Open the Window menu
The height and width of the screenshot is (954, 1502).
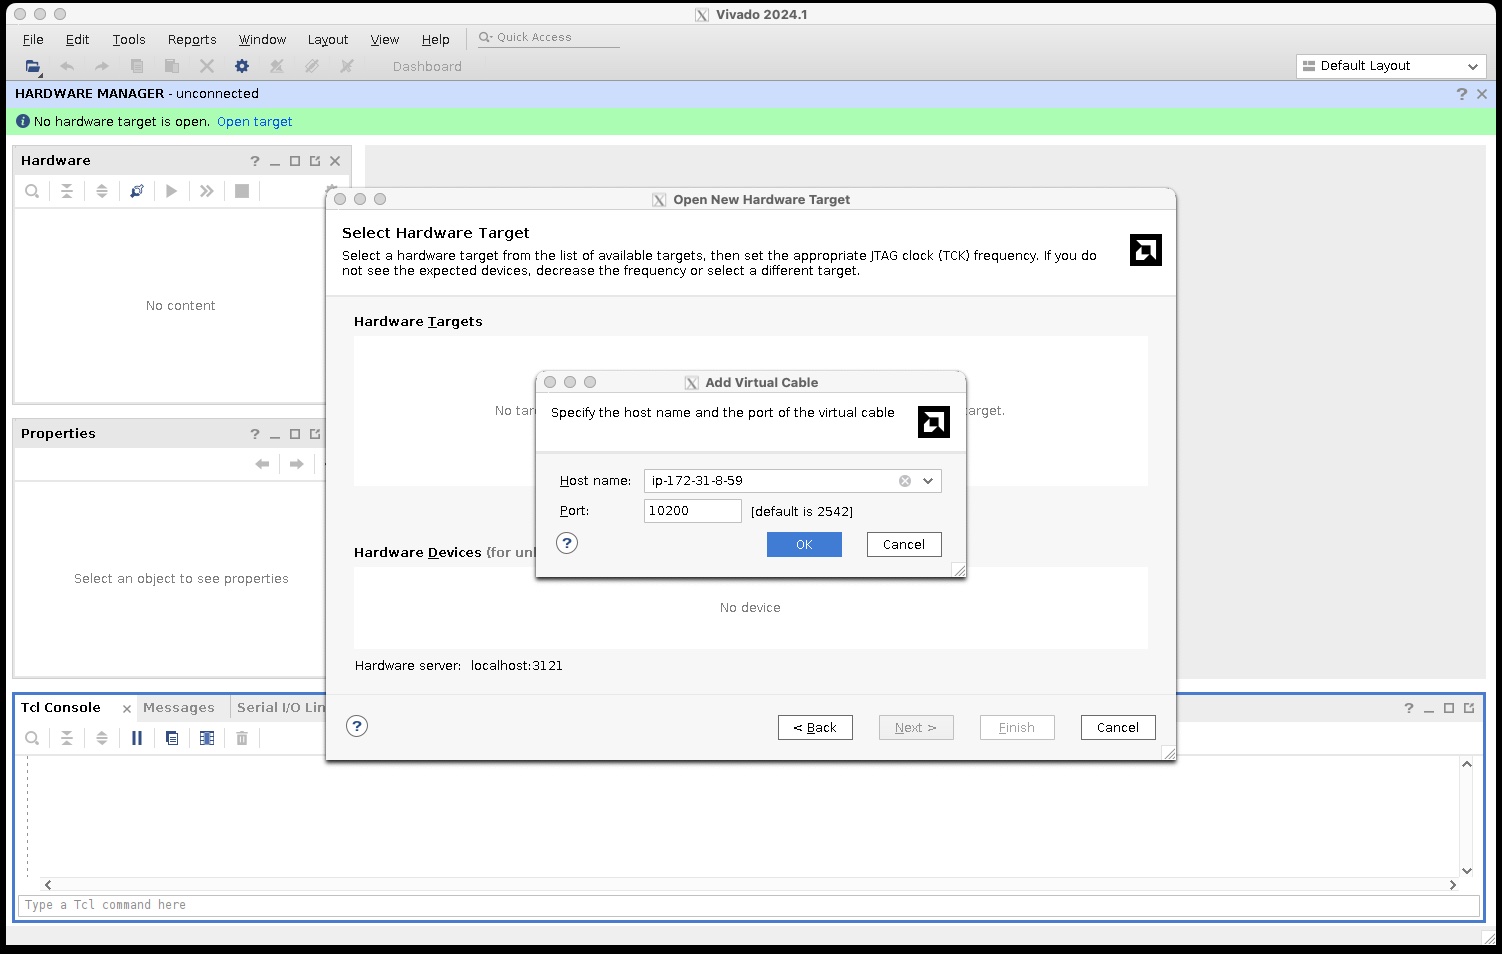point(262,40)
